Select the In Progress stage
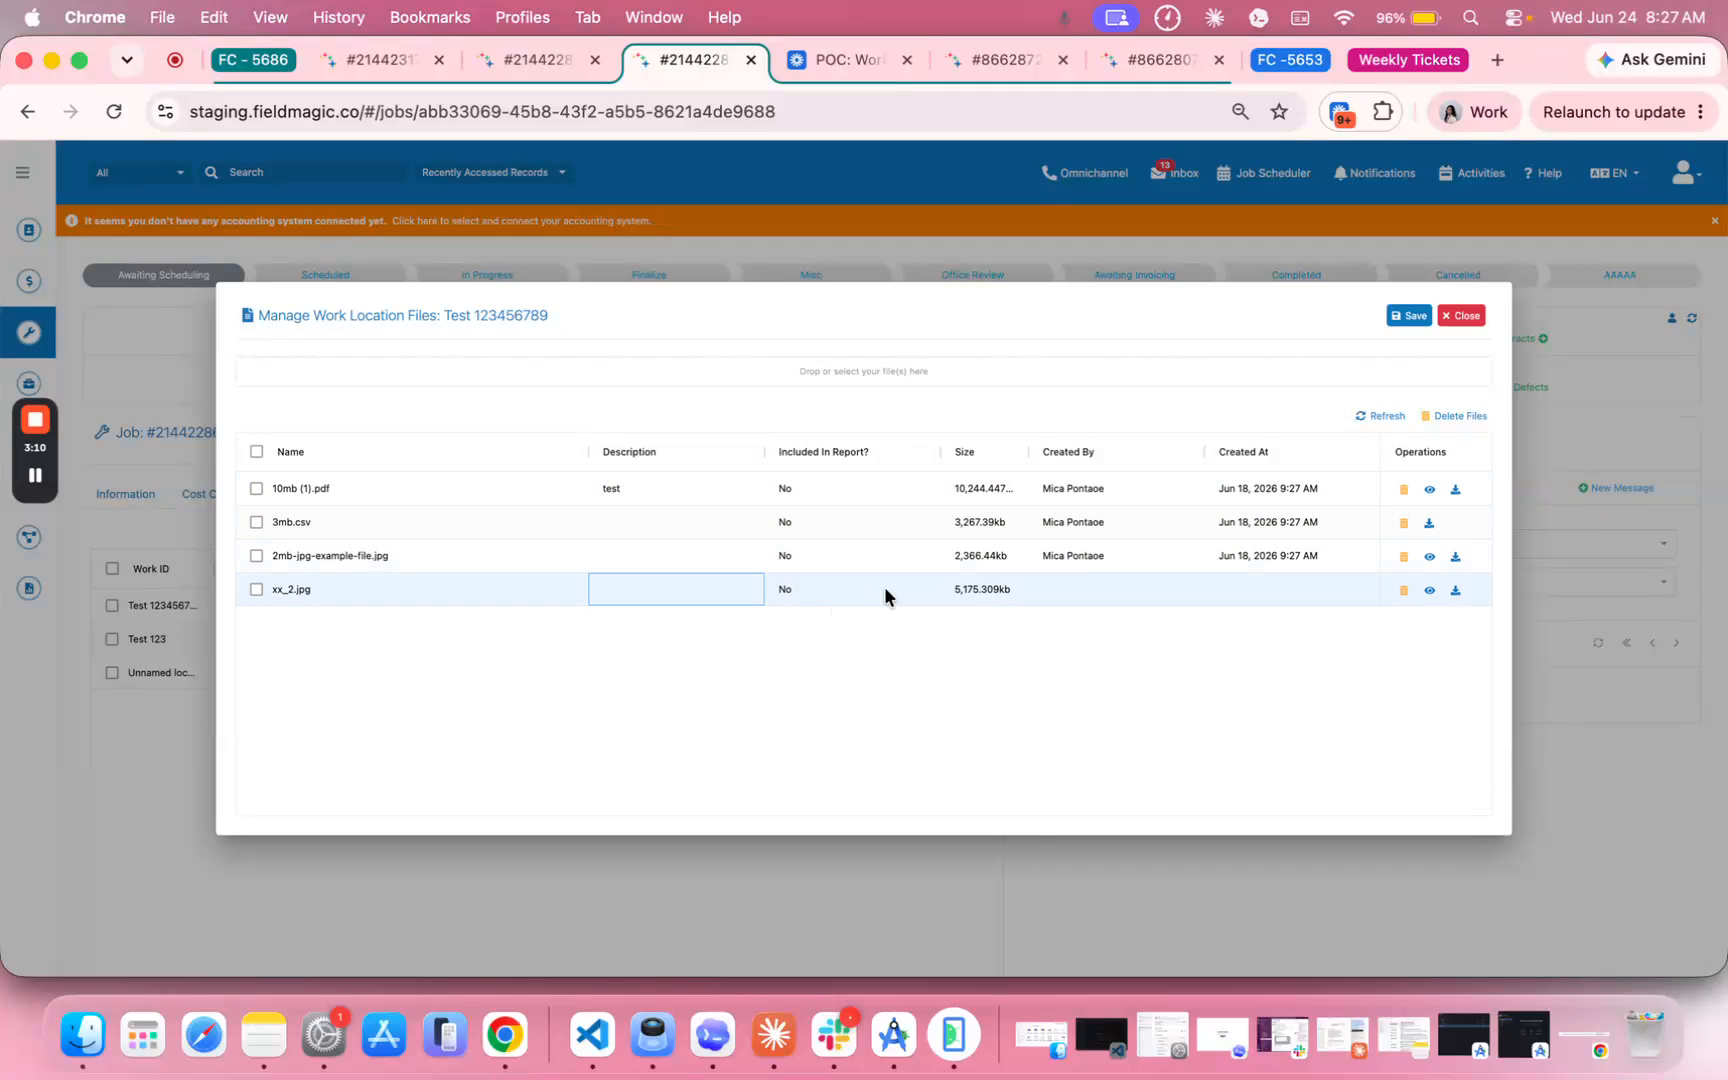The width and height of the screenshot is (1728, 1080). pyautogui.click(x=487, y=275)
